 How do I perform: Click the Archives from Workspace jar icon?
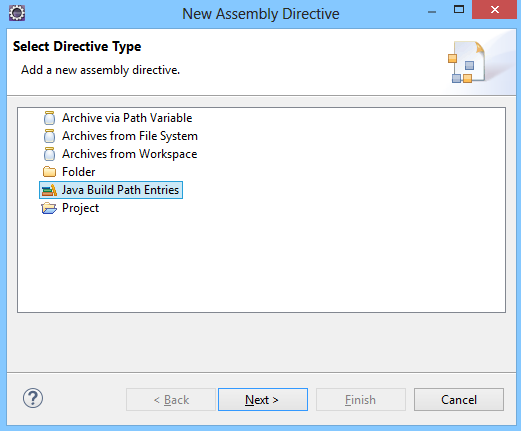click(x=49, y=154)
